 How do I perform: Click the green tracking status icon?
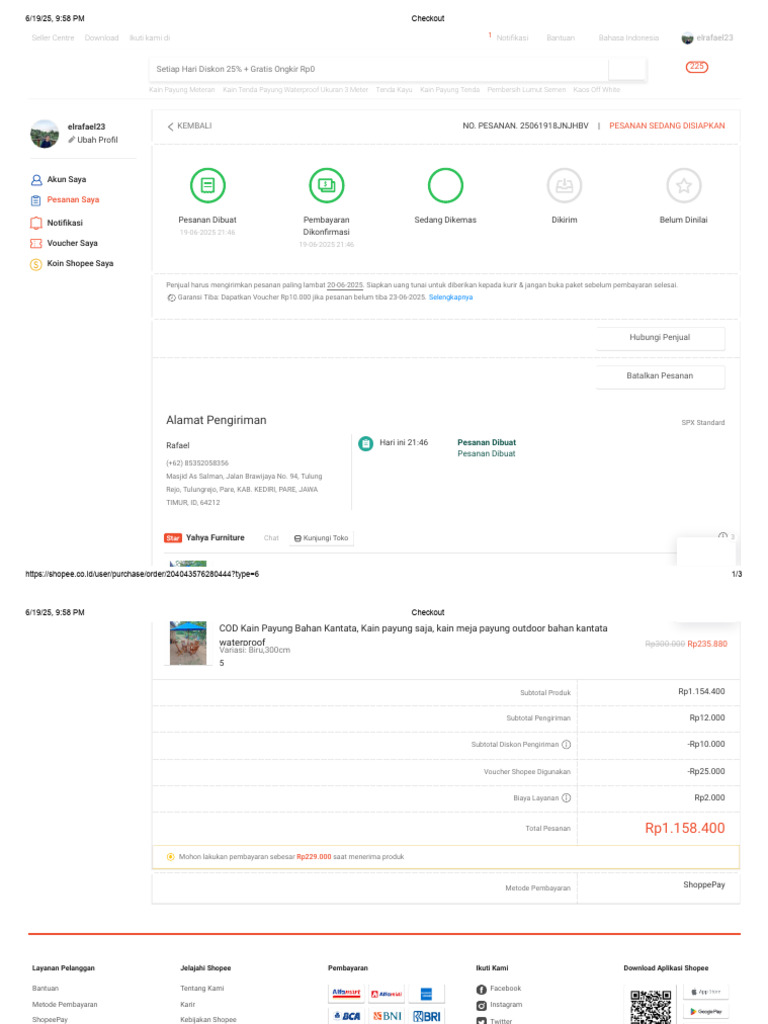click(x=366, y=443)
